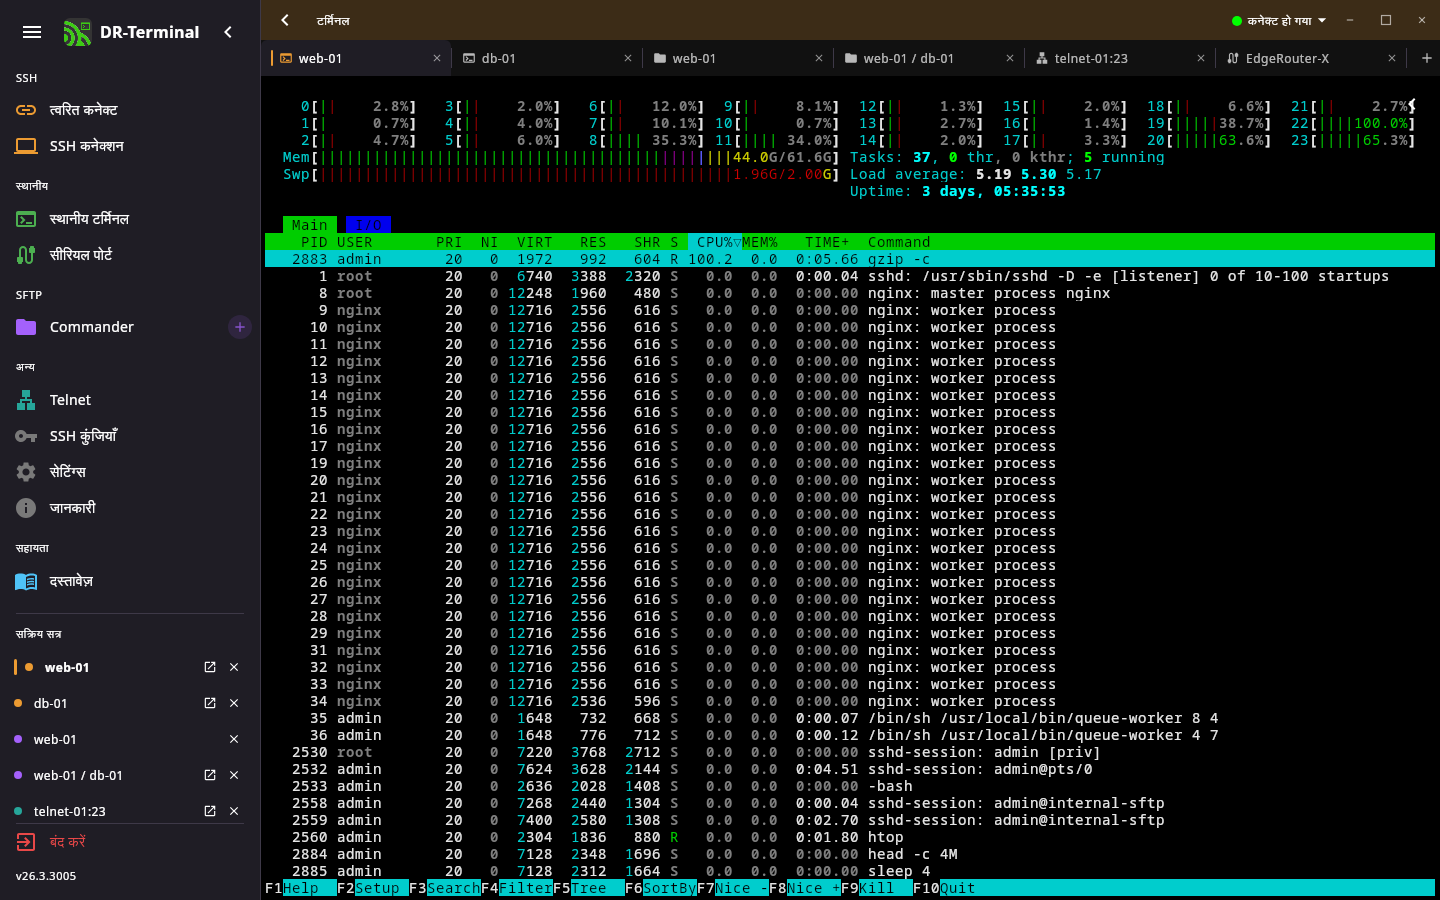The width and height of the screenshot is (1440, 900).
Task: Open कनेक्ट हो गया status dropdown
Action: tap(1279, 20)
